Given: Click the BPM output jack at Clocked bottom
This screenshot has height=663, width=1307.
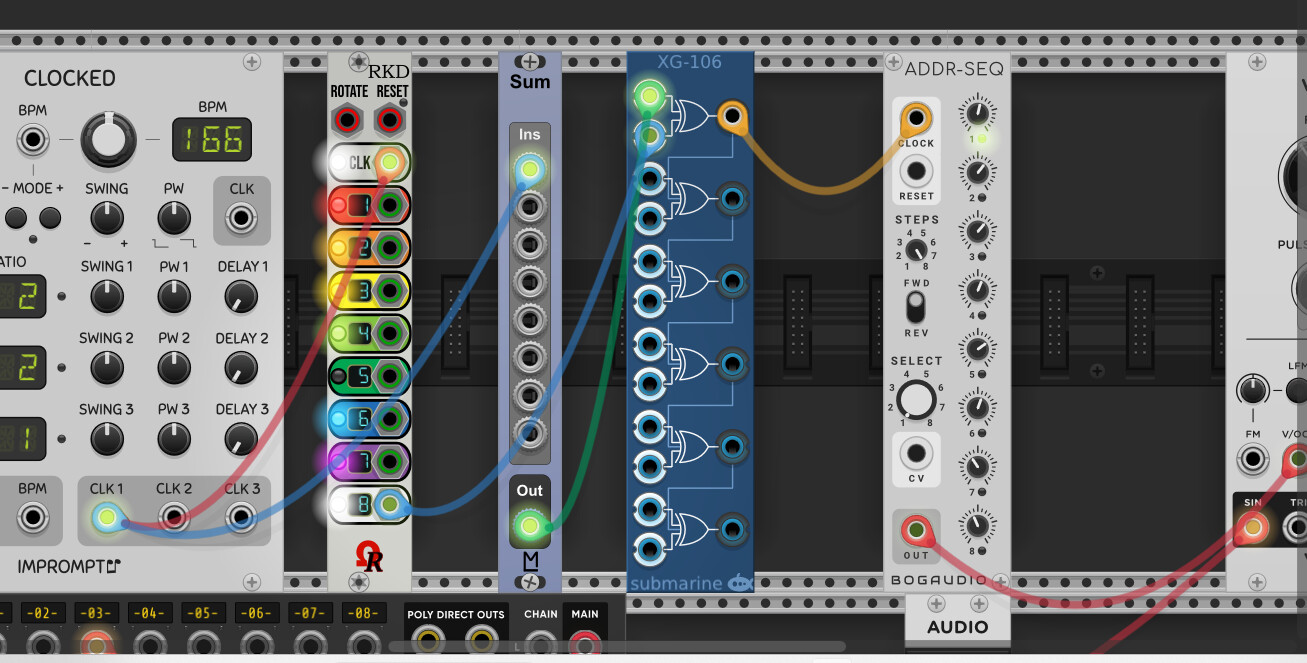Looking at the screenshot, I should click(32, 518).
